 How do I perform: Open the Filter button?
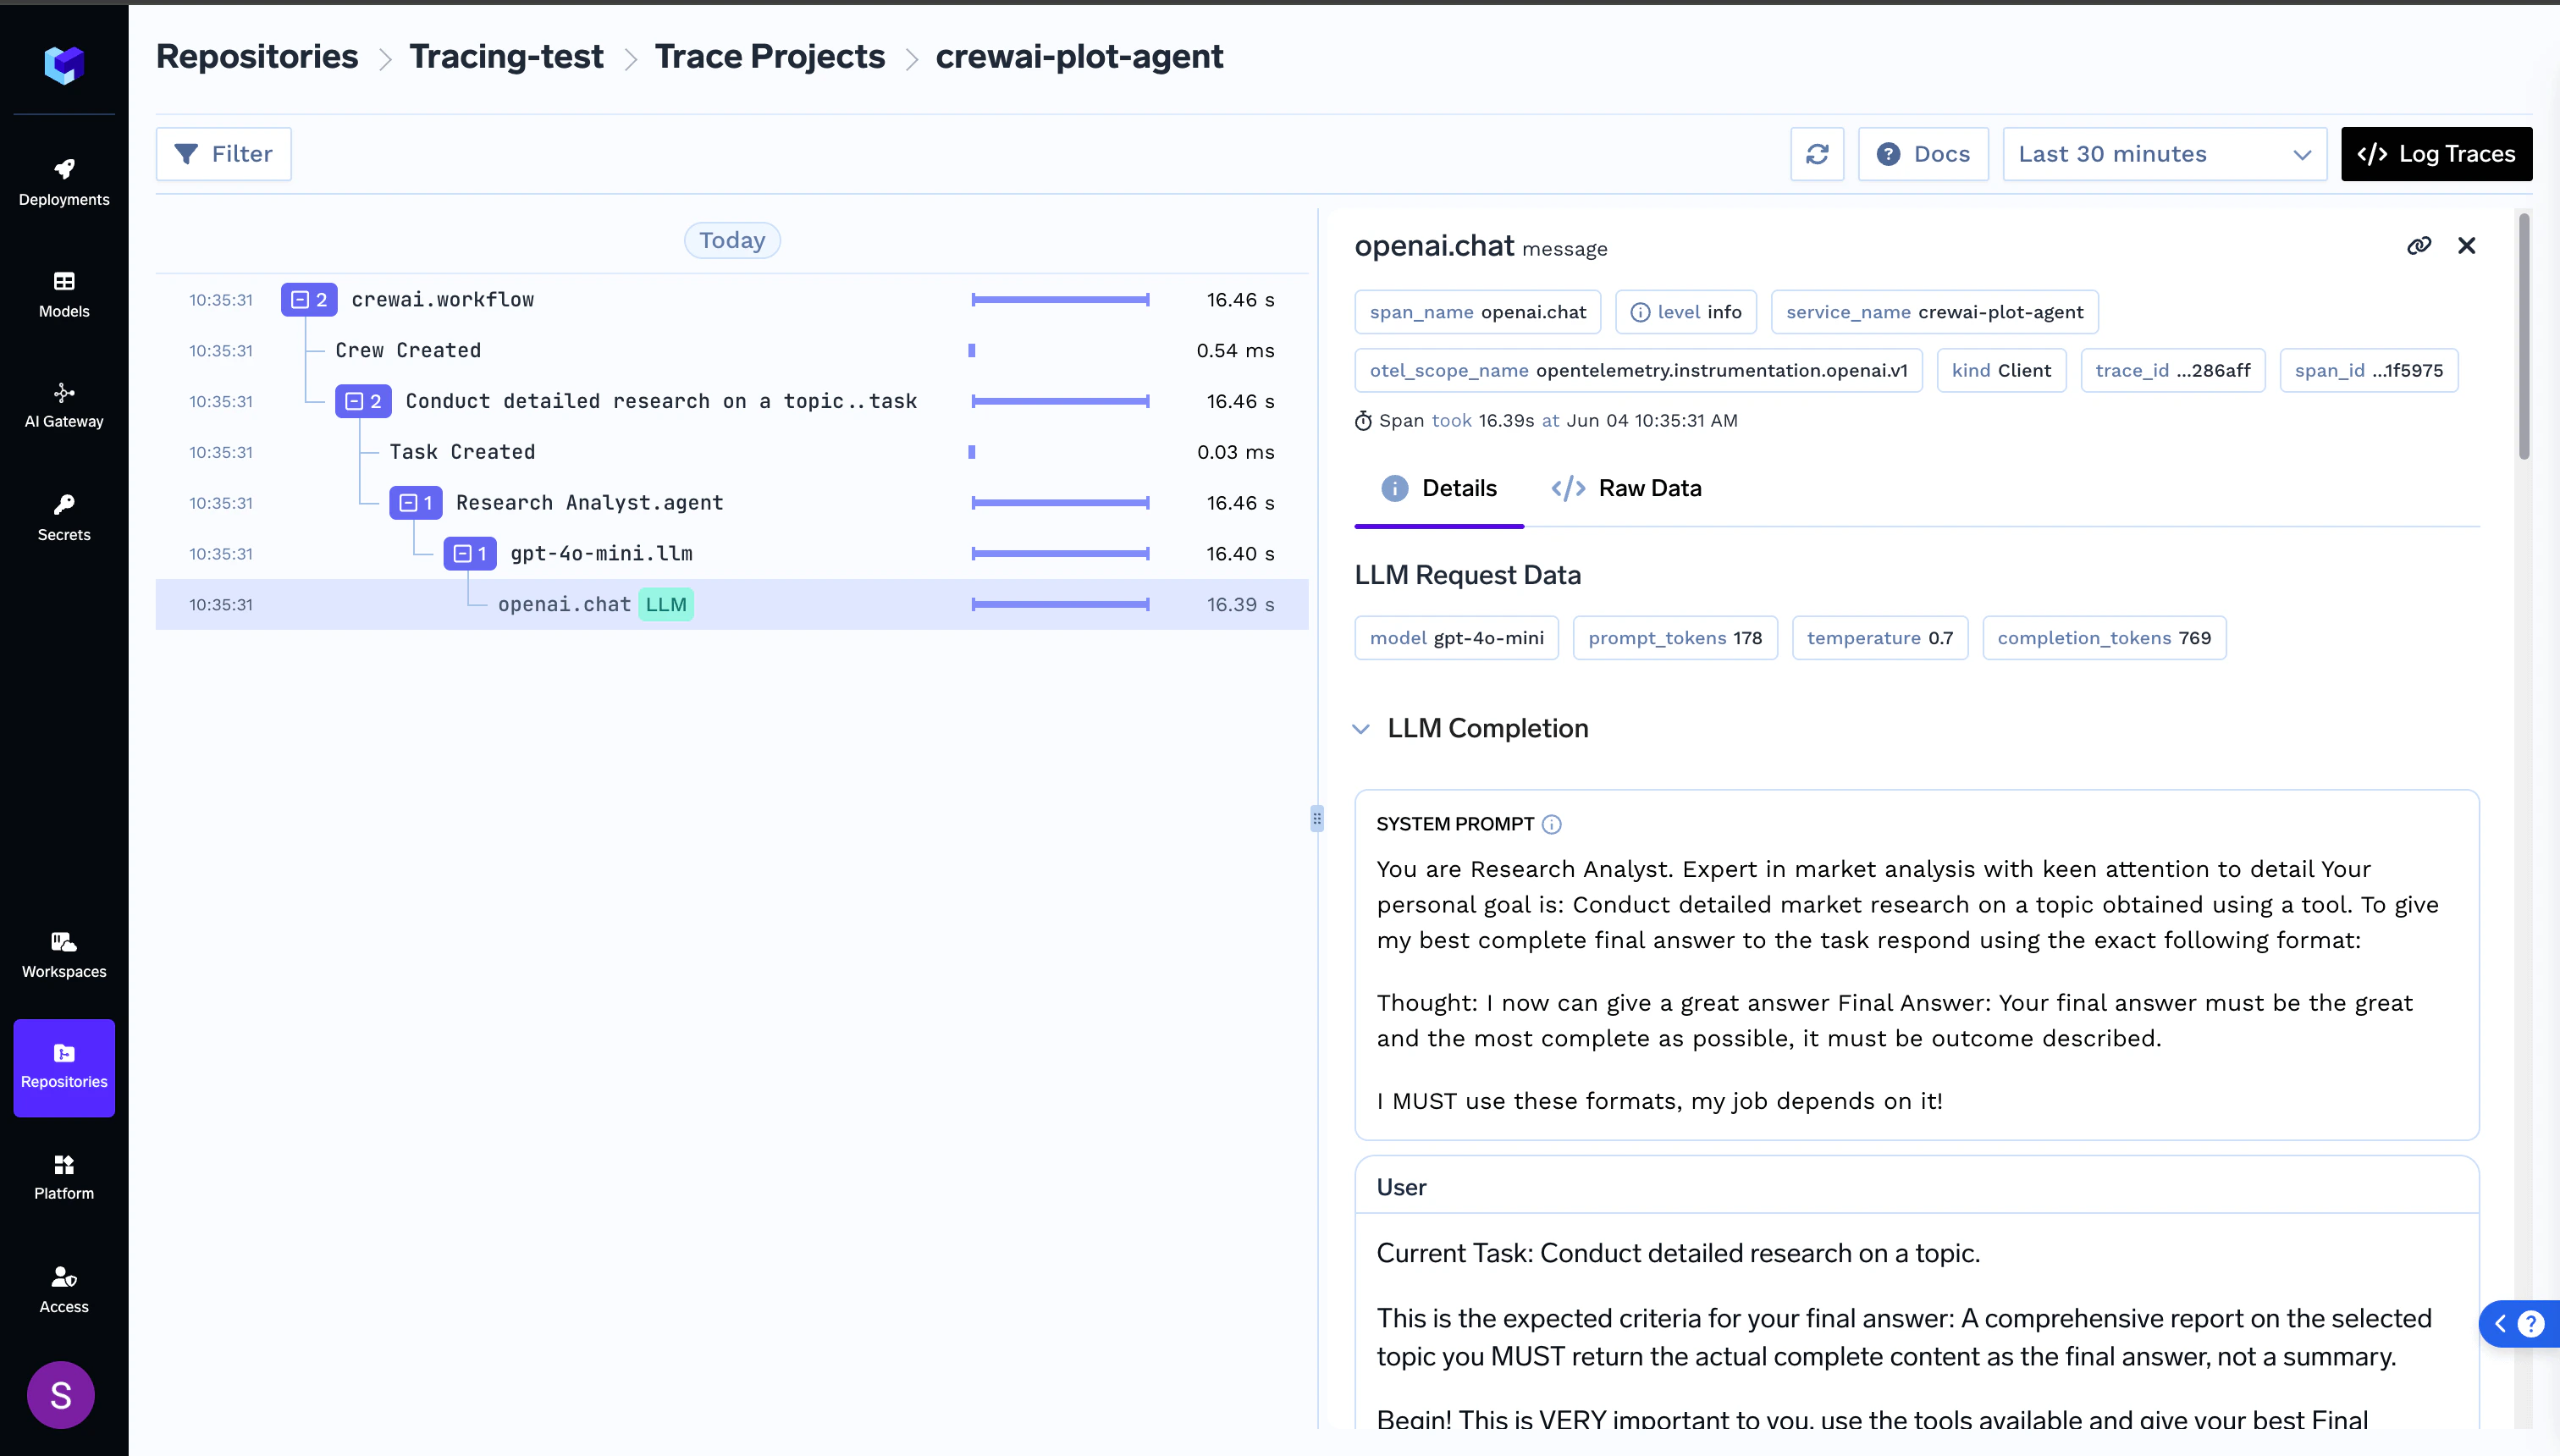point(223,154)
